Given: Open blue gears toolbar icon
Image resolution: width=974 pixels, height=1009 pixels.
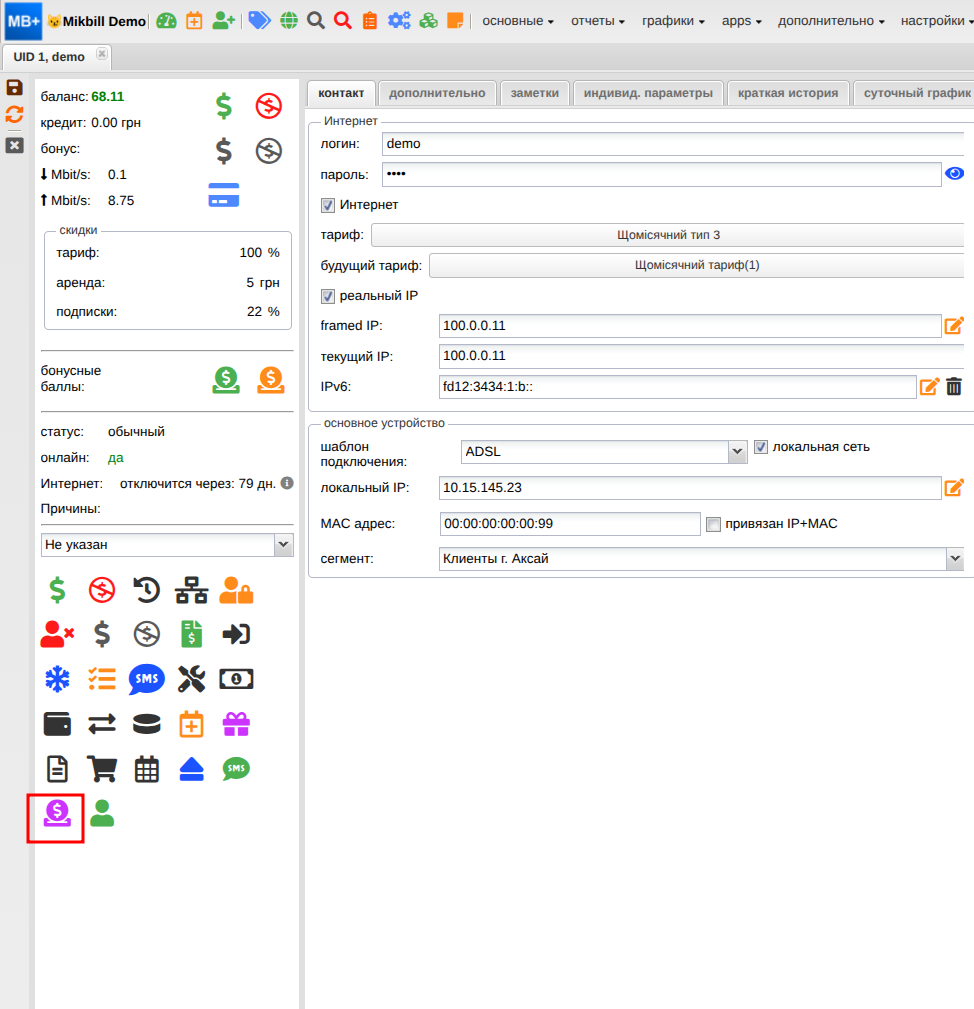Looking at the screenshot, I should 399,21.
